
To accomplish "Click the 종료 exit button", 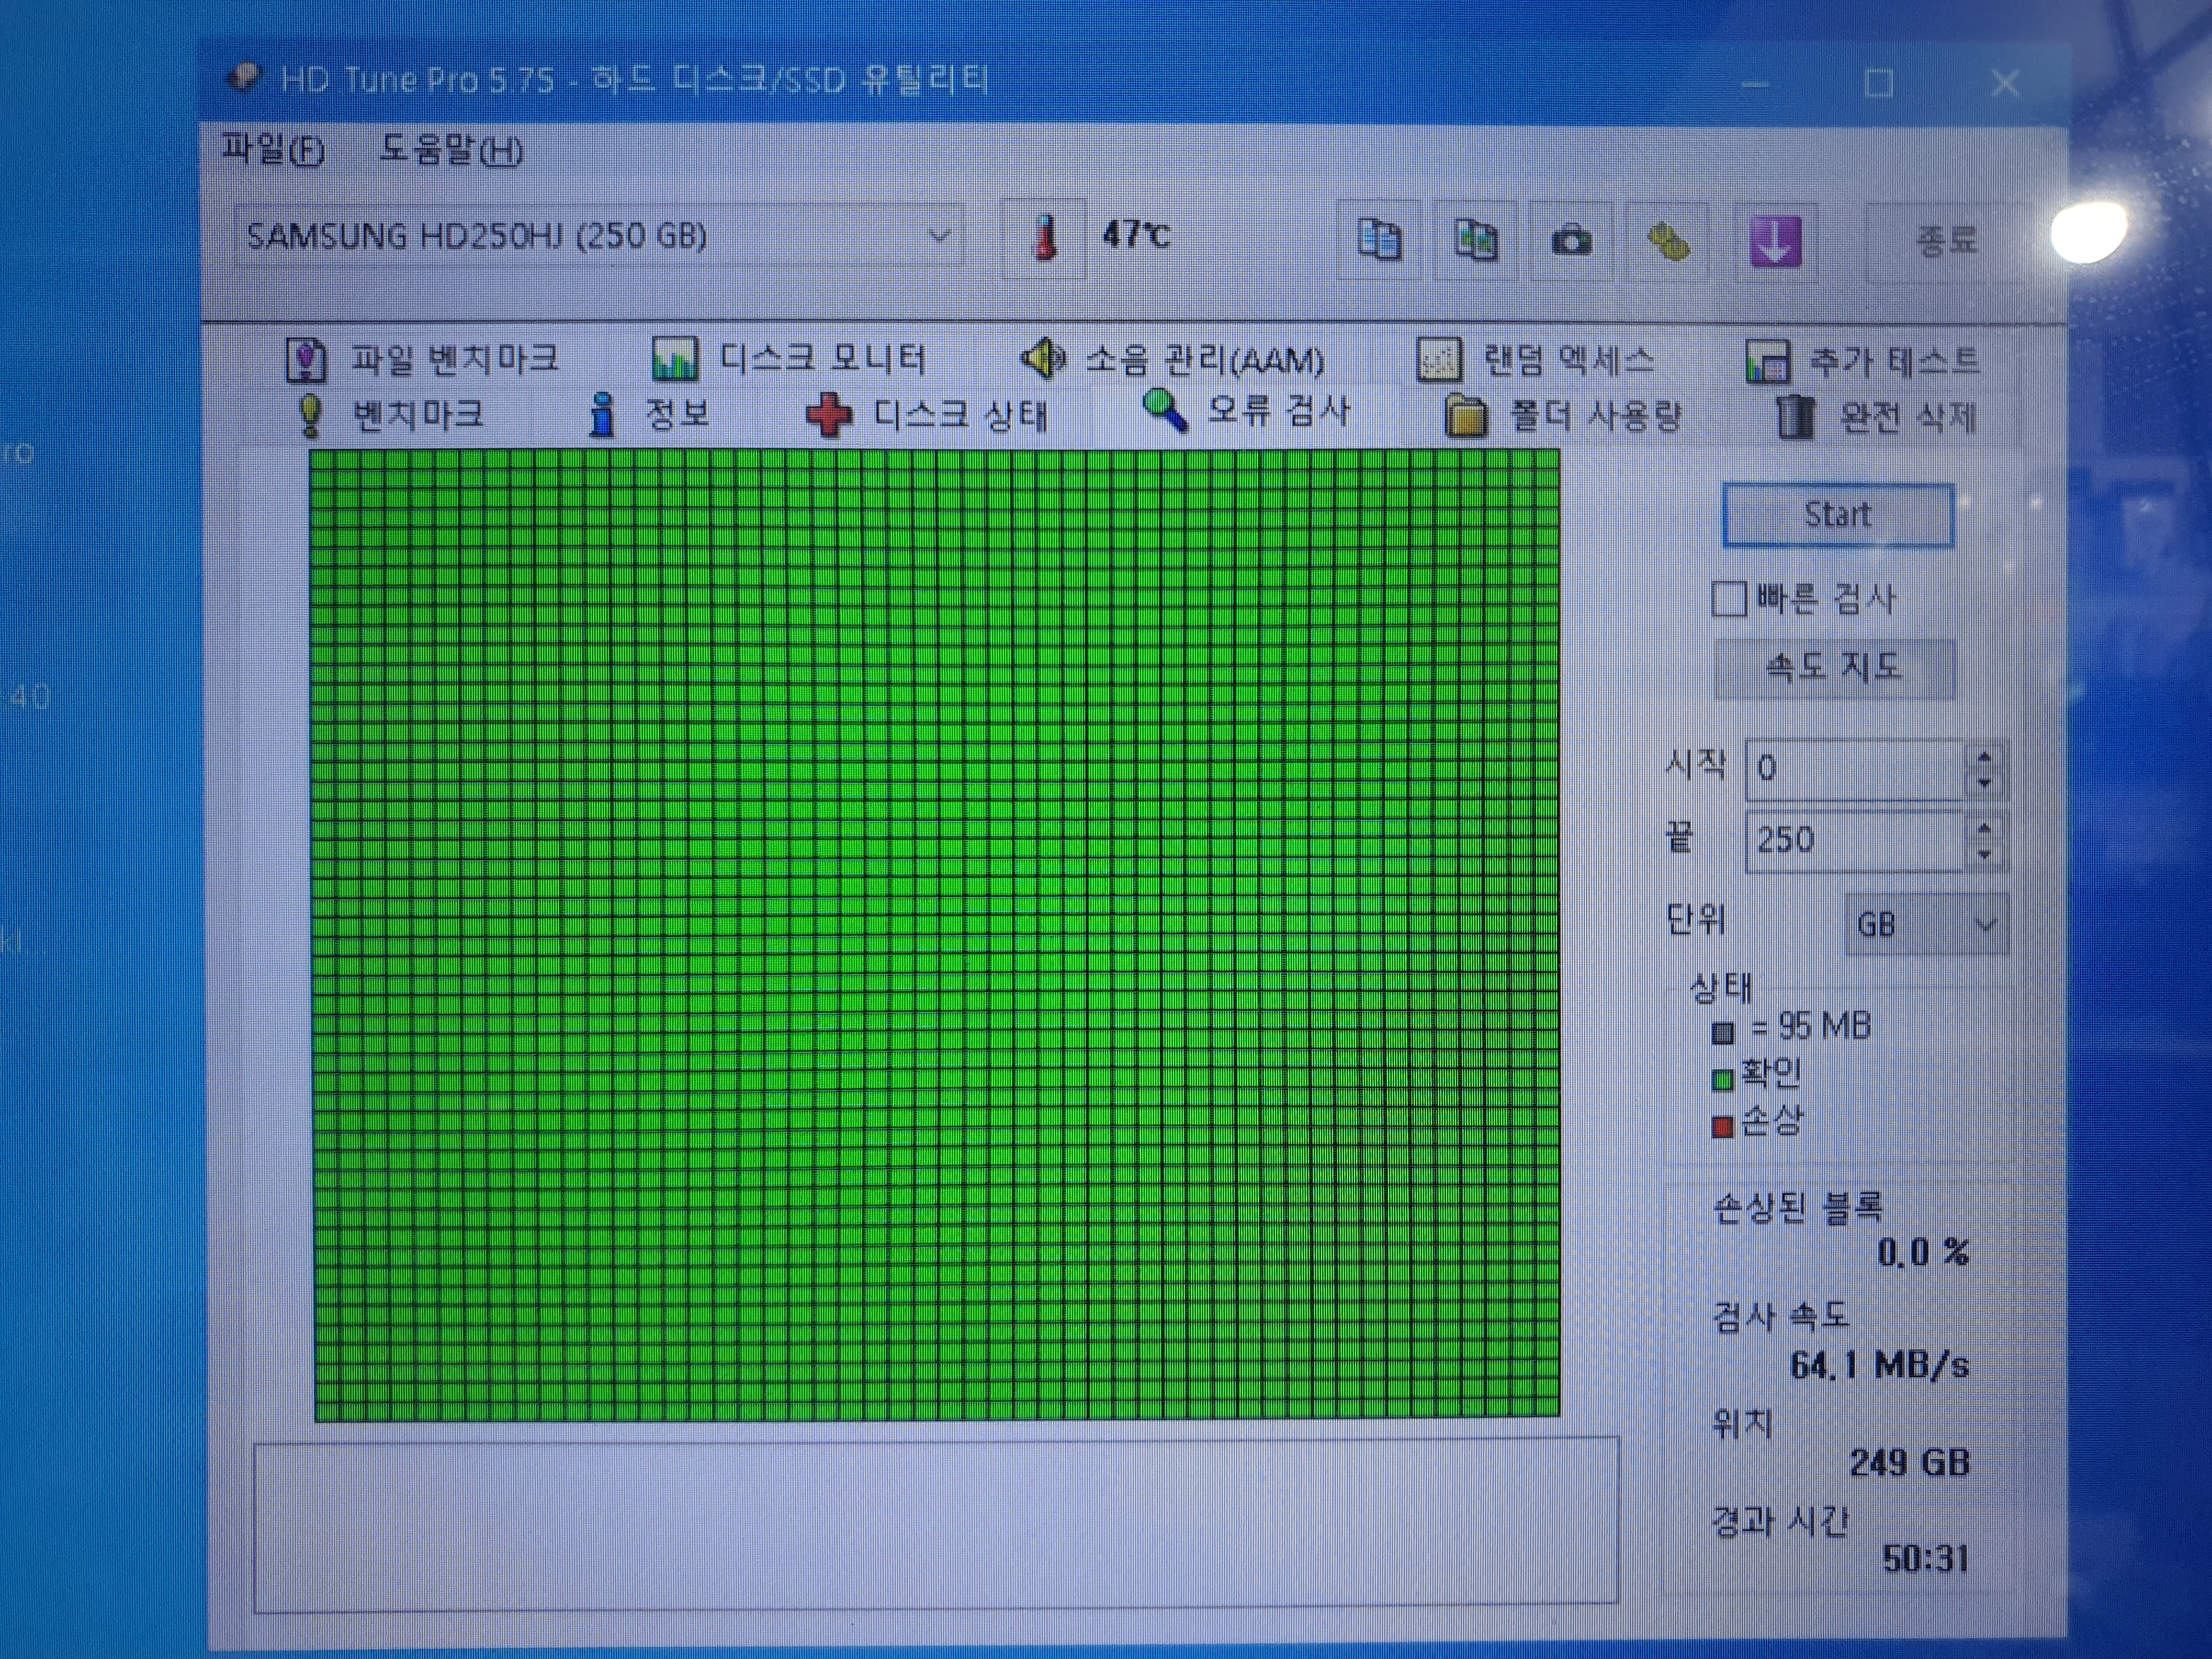I will 1946,241.
